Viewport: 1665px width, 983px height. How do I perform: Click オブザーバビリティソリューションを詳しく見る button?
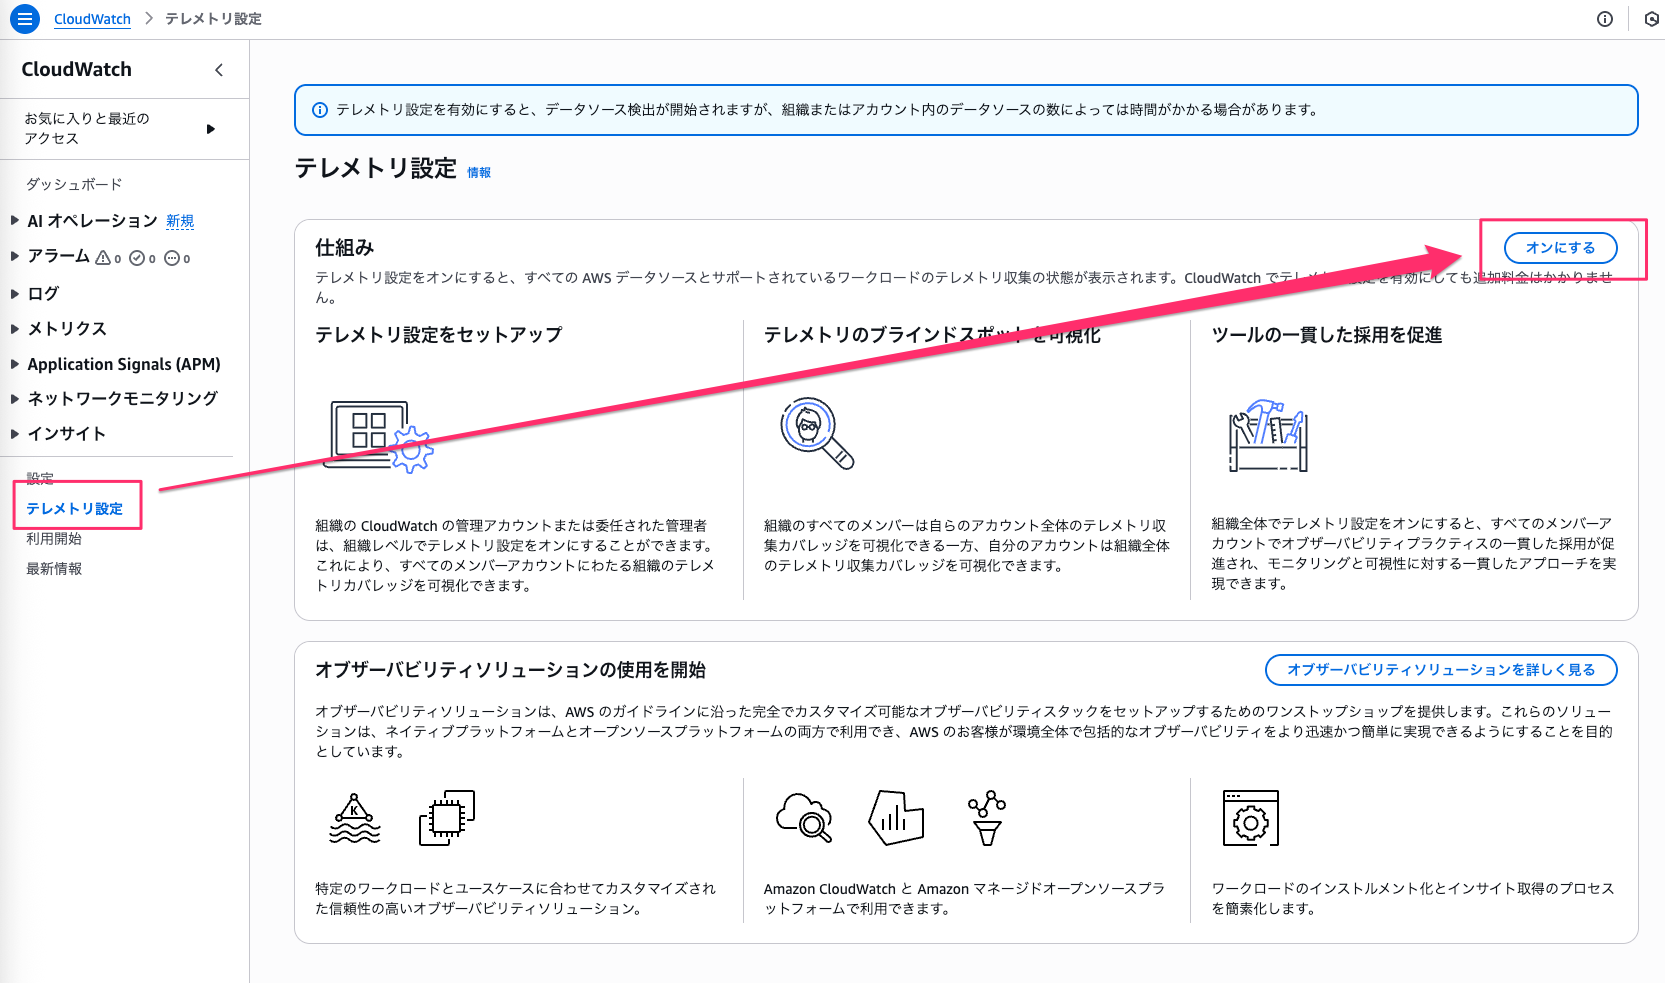click(x=1441, y=670)
